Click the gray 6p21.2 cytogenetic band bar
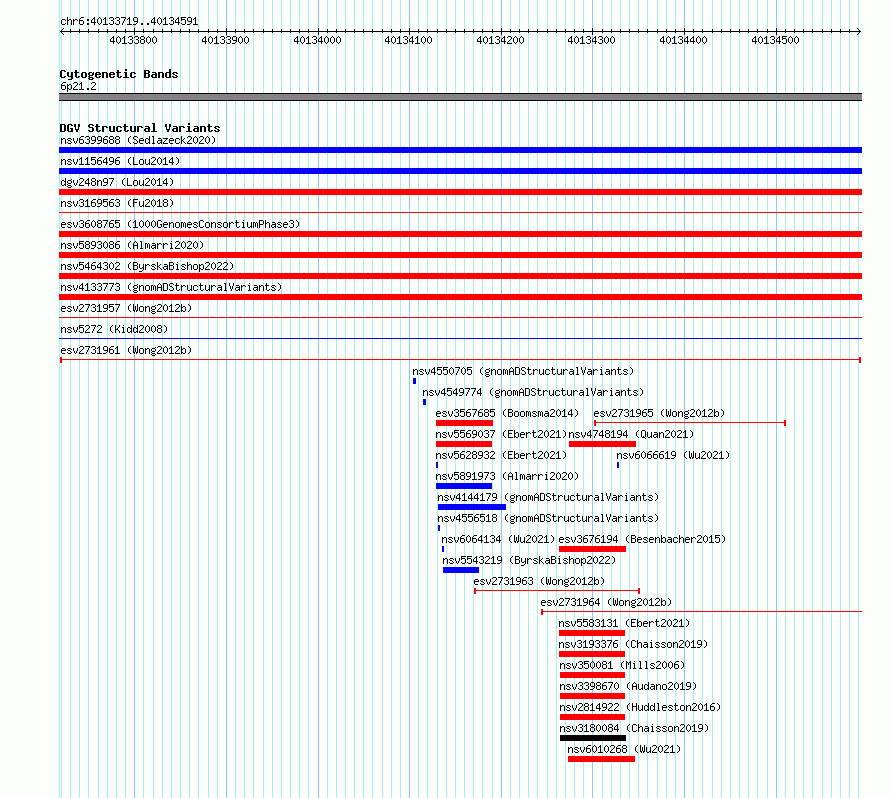 [x=460, y=97]
